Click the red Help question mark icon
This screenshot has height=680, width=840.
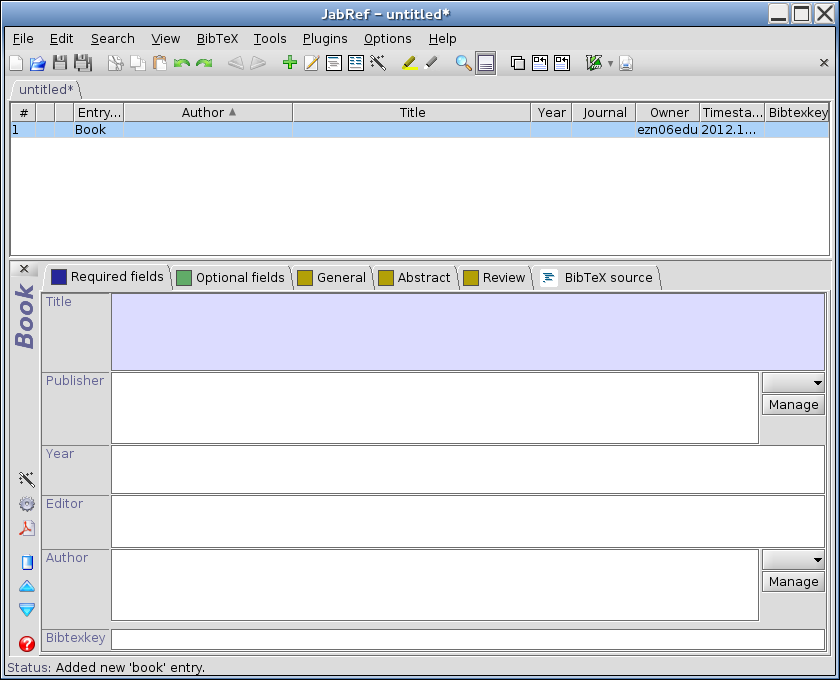(x=27, y=644)
